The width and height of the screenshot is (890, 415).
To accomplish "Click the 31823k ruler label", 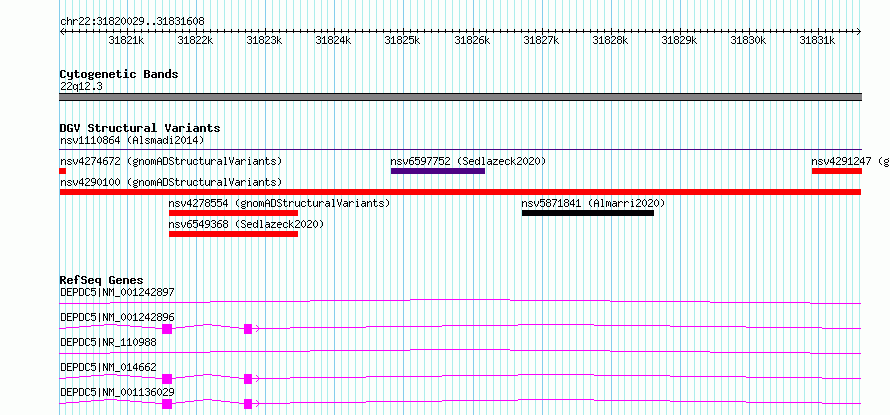I will pyautogui.click(x=265, y=40).
